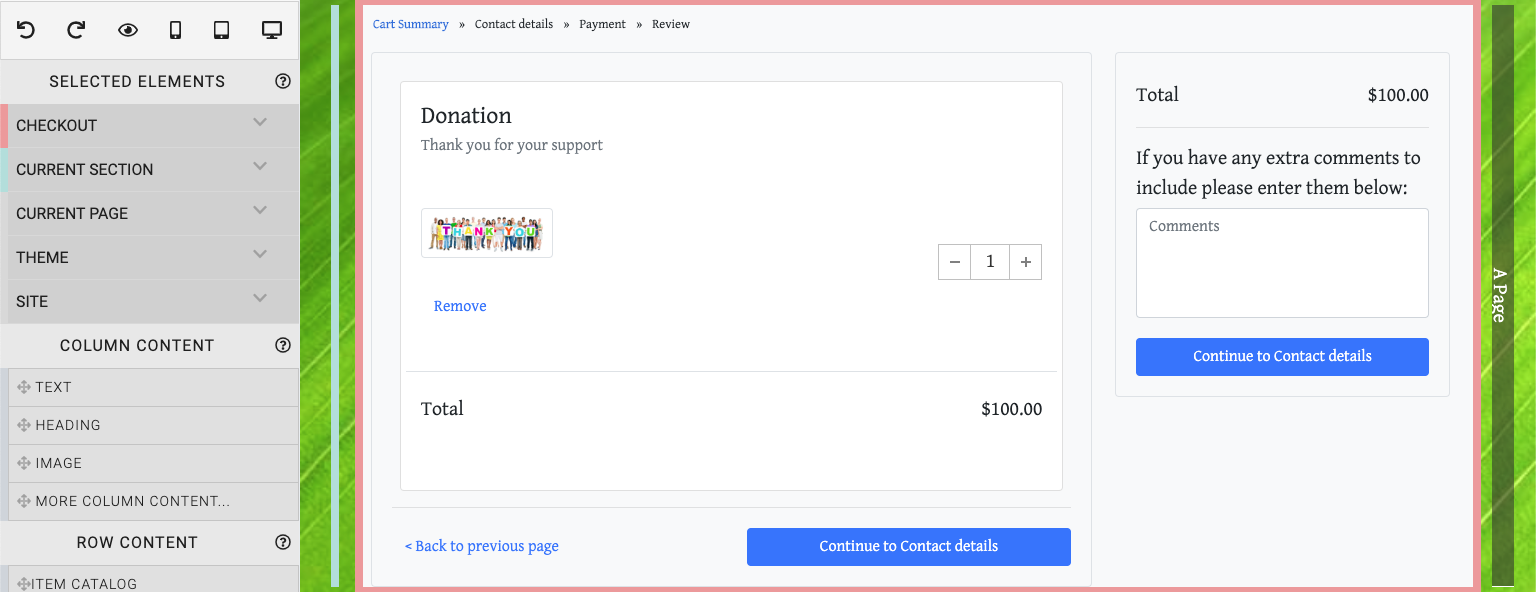Image resolution: width=1536 pixels, height=592 pixels.
Task: Decrease donation quantity with minus button
Action: pyautogui.click(x=955, y=262)
